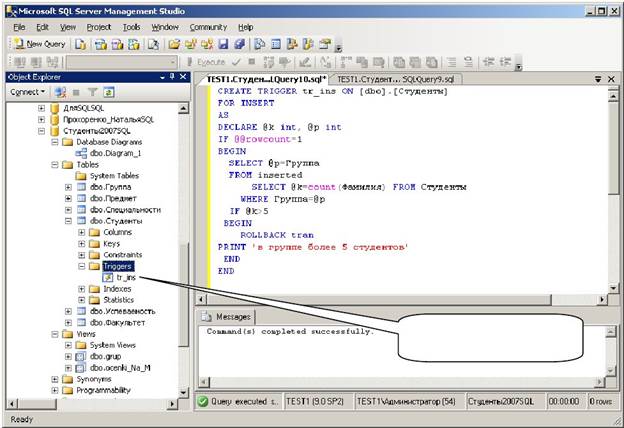Collapse the Database Diagrams folder
This screenshot has width=624, height=428.
tap(55, 142)
